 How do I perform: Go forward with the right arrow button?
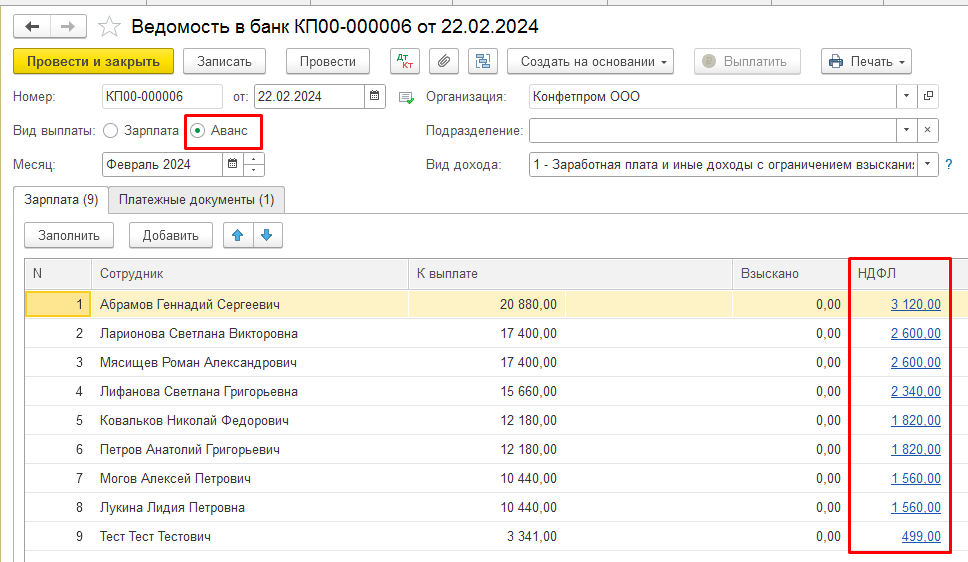click(x=68, y=27)
